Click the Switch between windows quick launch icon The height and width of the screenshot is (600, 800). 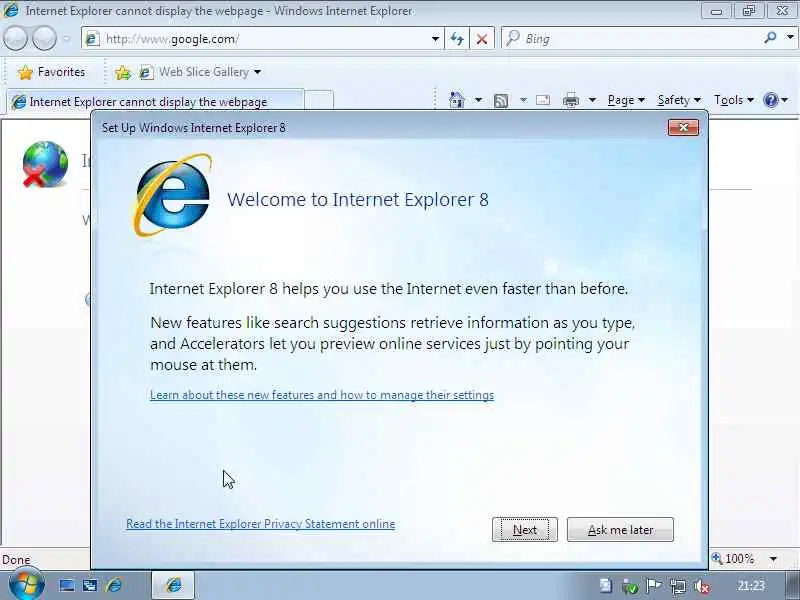coord(90,585)
